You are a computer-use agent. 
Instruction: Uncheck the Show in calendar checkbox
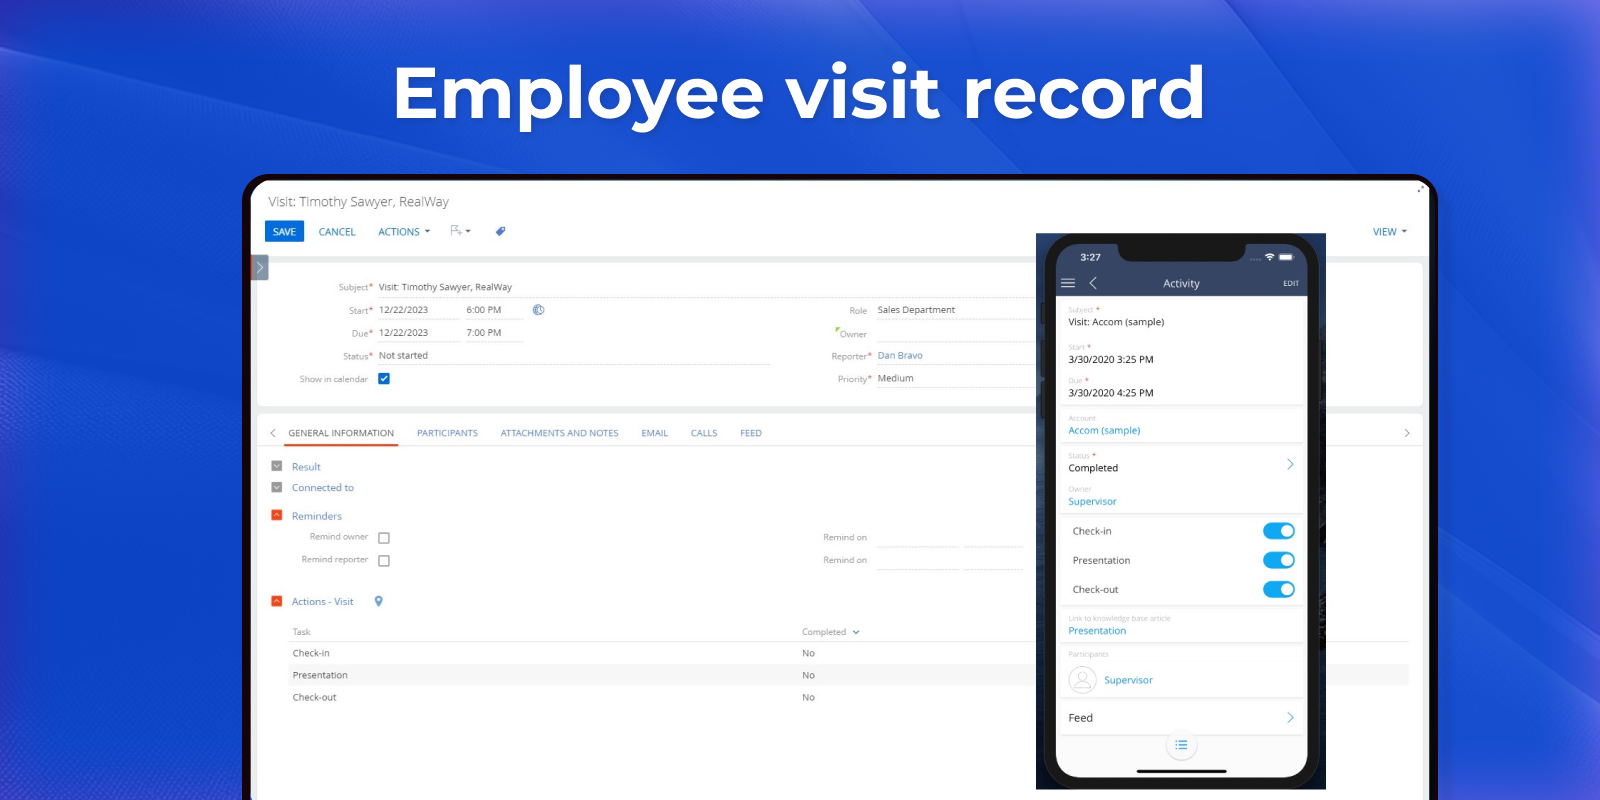[384, 379]
